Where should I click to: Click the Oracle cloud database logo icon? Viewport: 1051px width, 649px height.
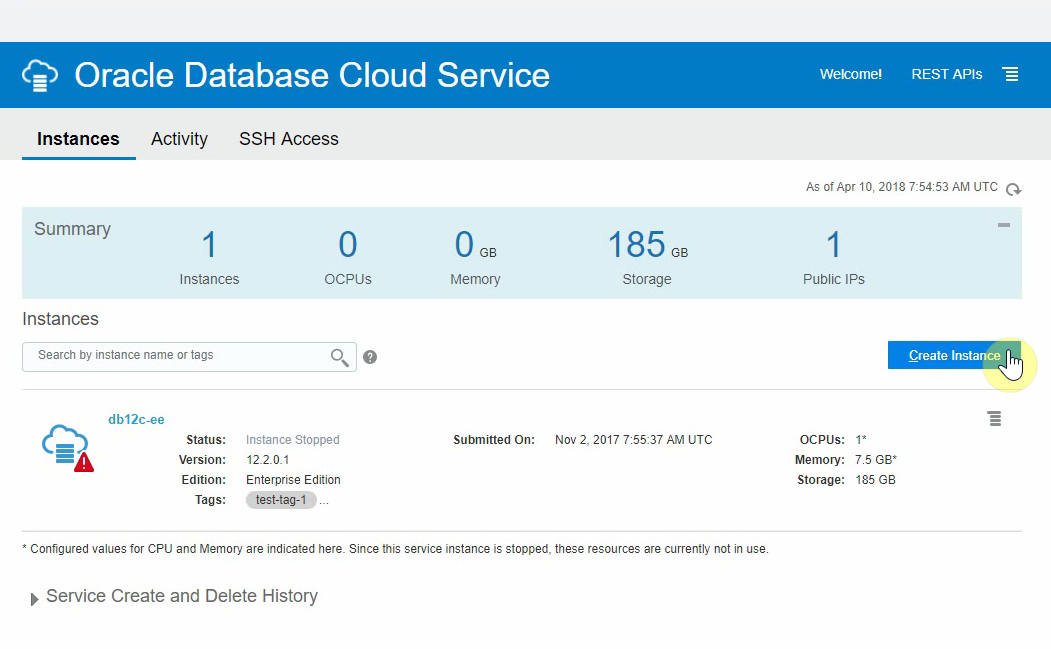pos(40,75)
